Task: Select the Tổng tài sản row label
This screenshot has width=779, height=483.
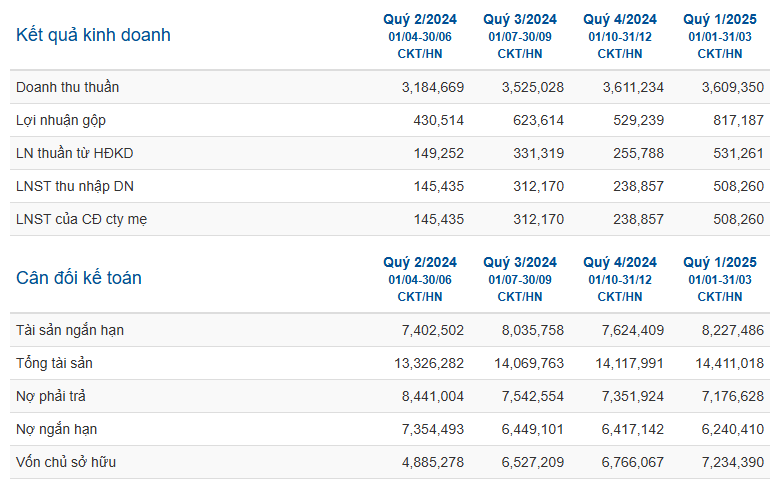Action: pos(55,363)
